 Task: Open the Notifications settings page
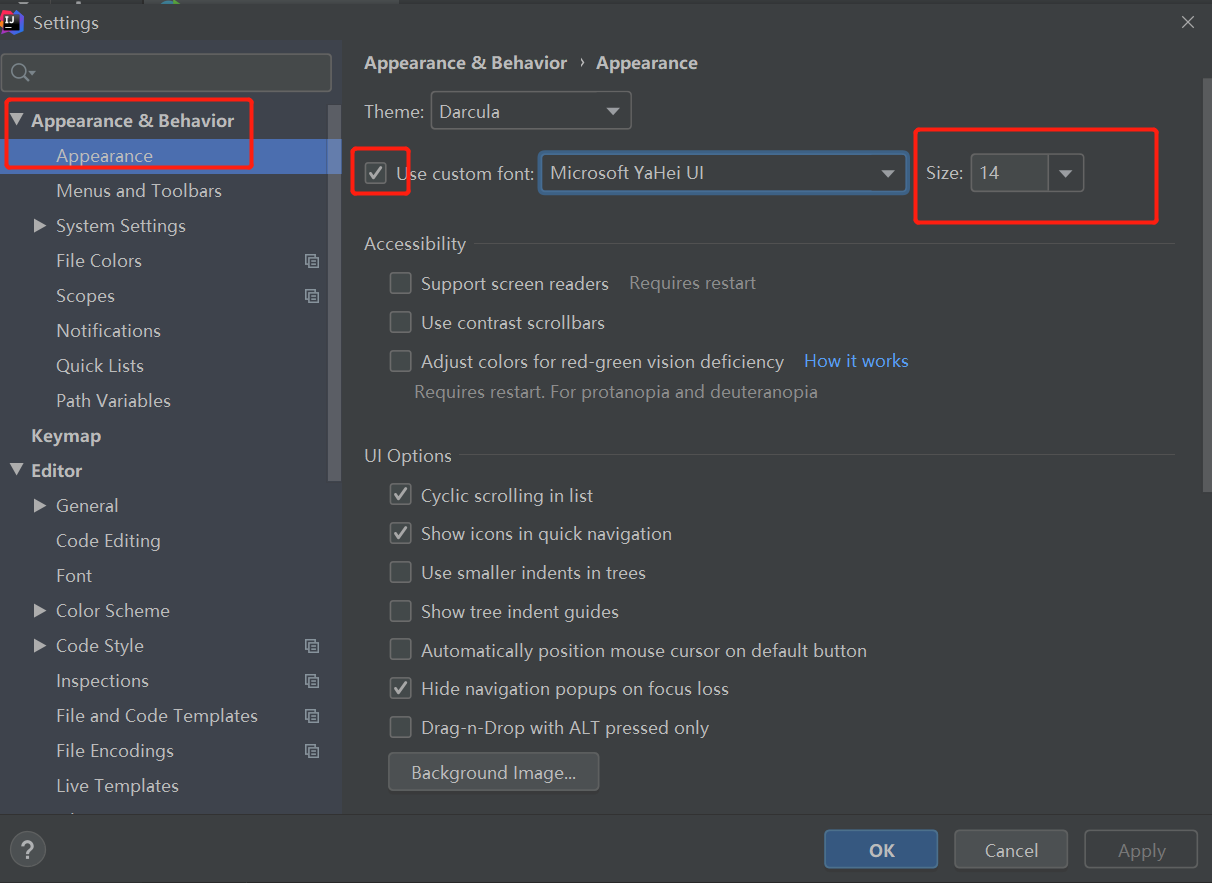[x=108, y=331]
